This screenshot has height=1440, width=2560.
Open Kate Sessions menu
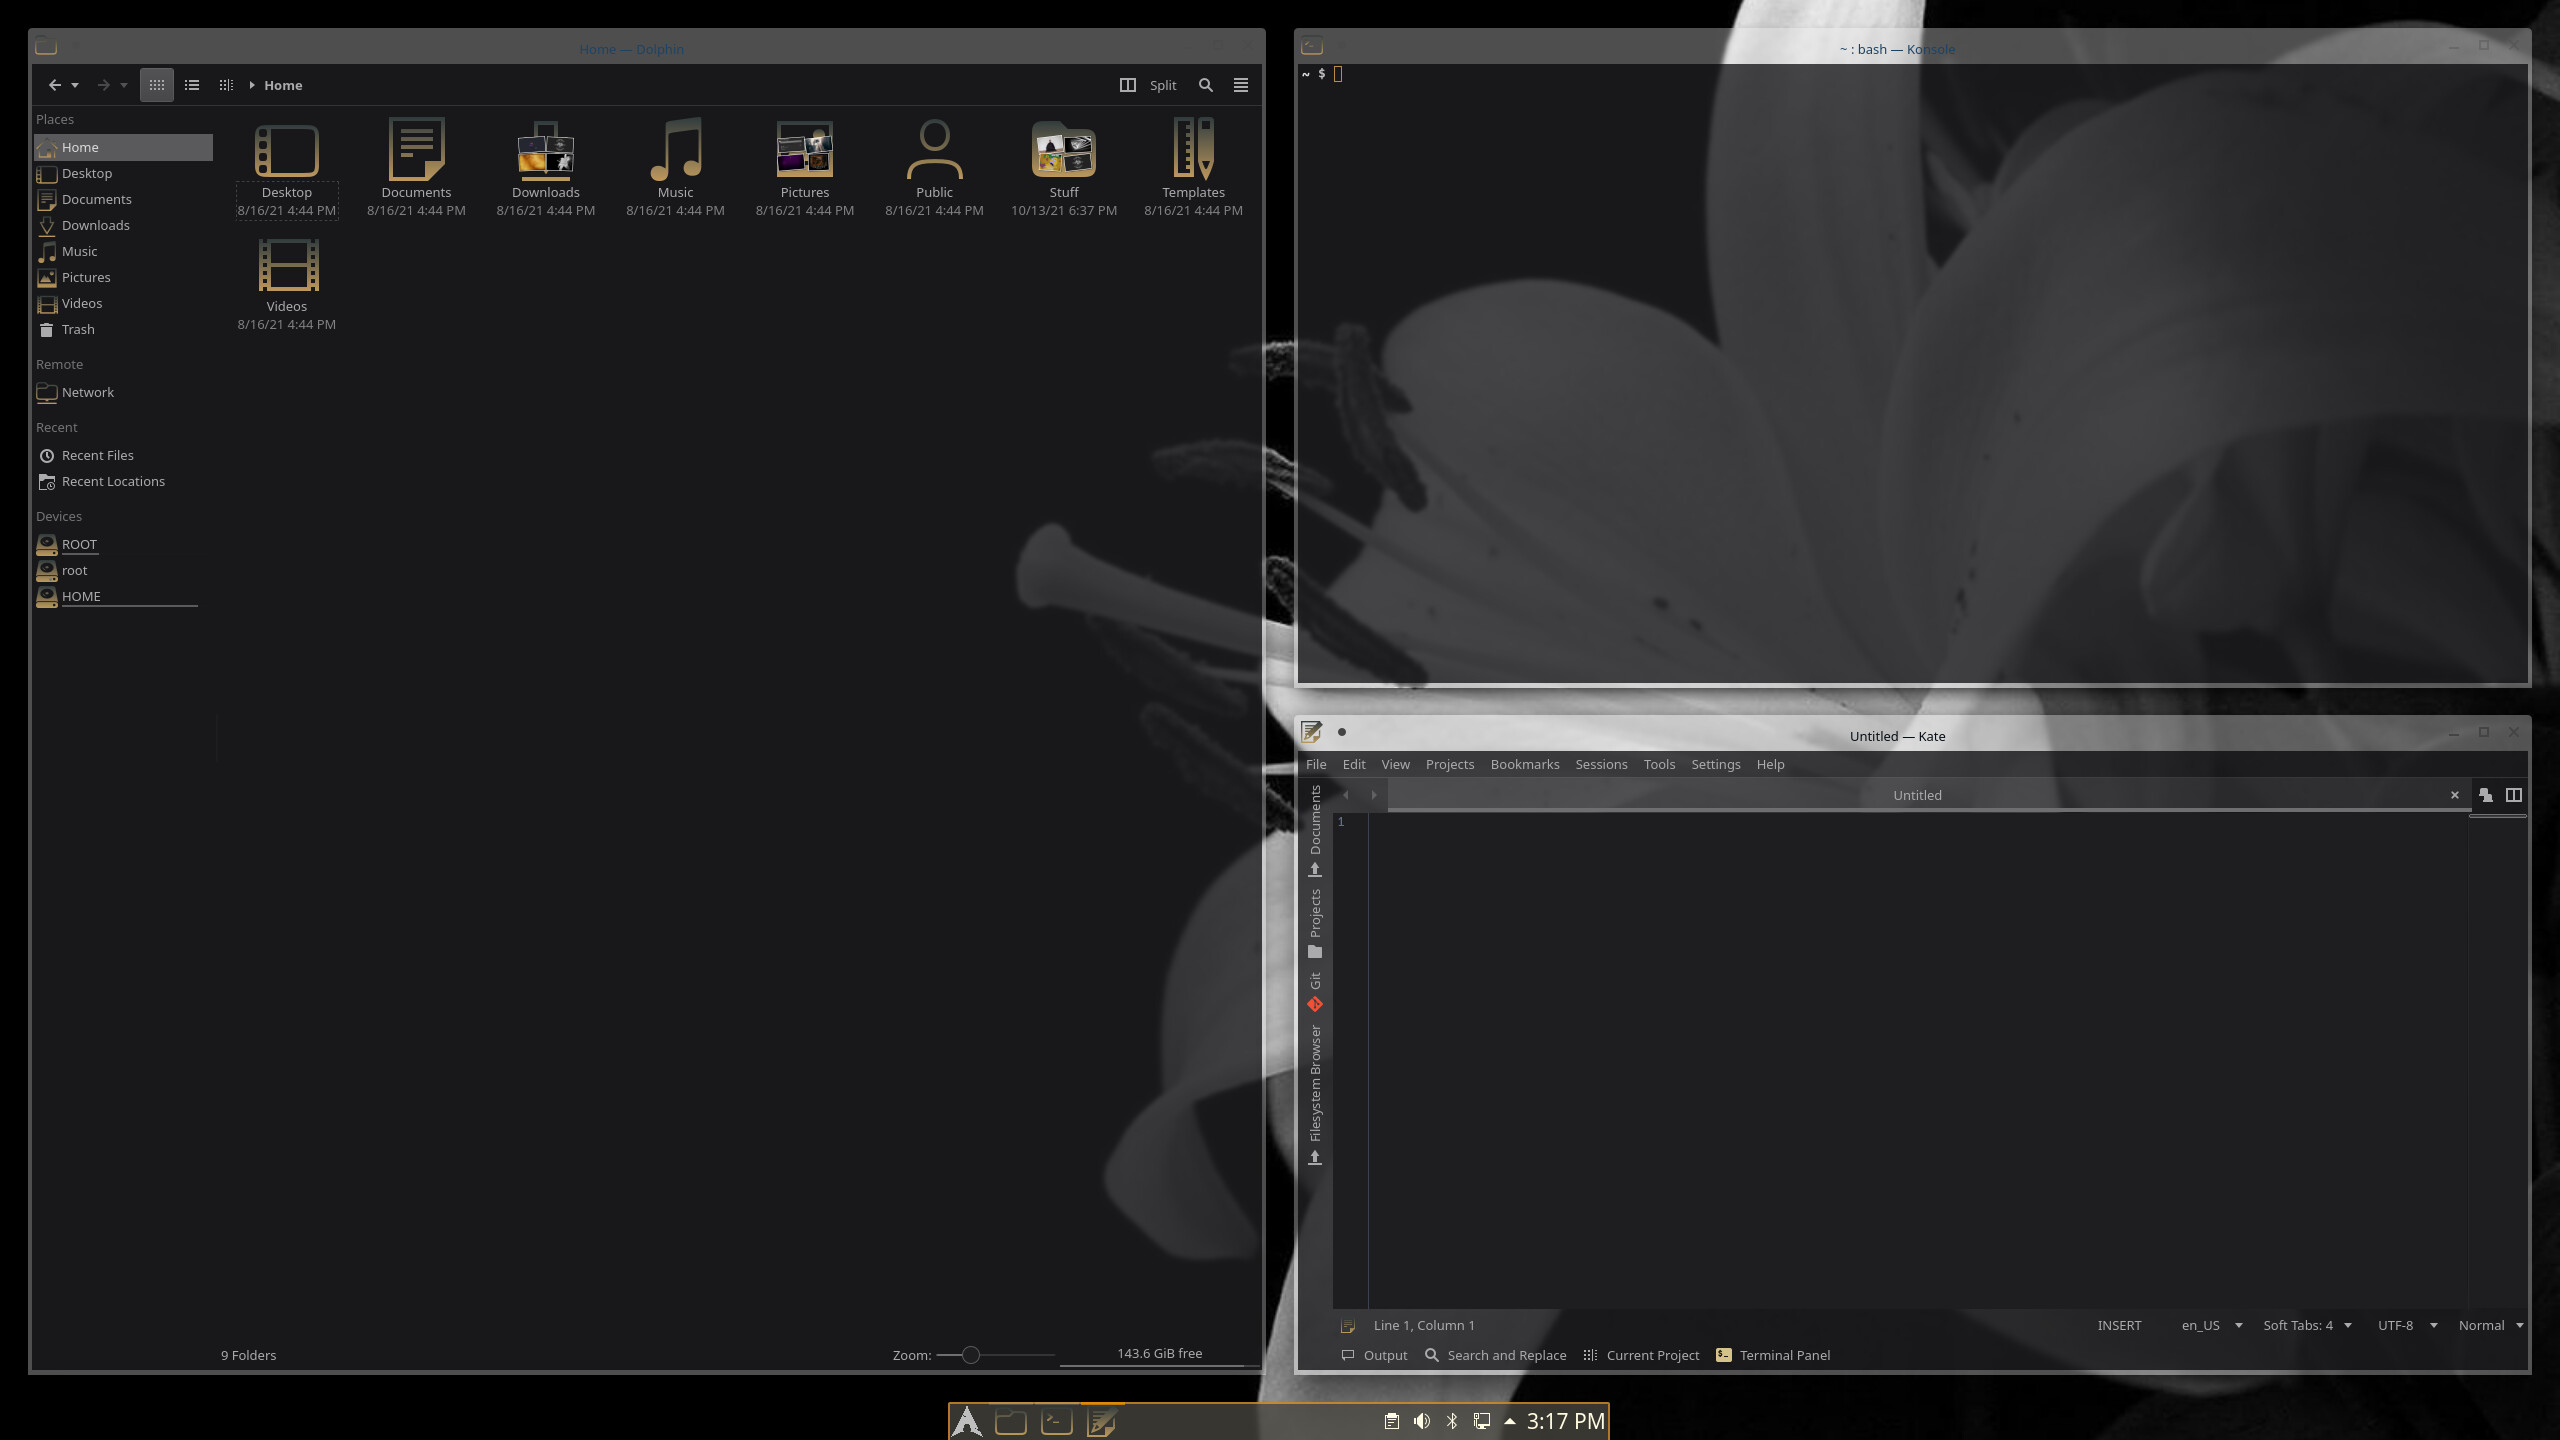click(x=1601, y=764)
